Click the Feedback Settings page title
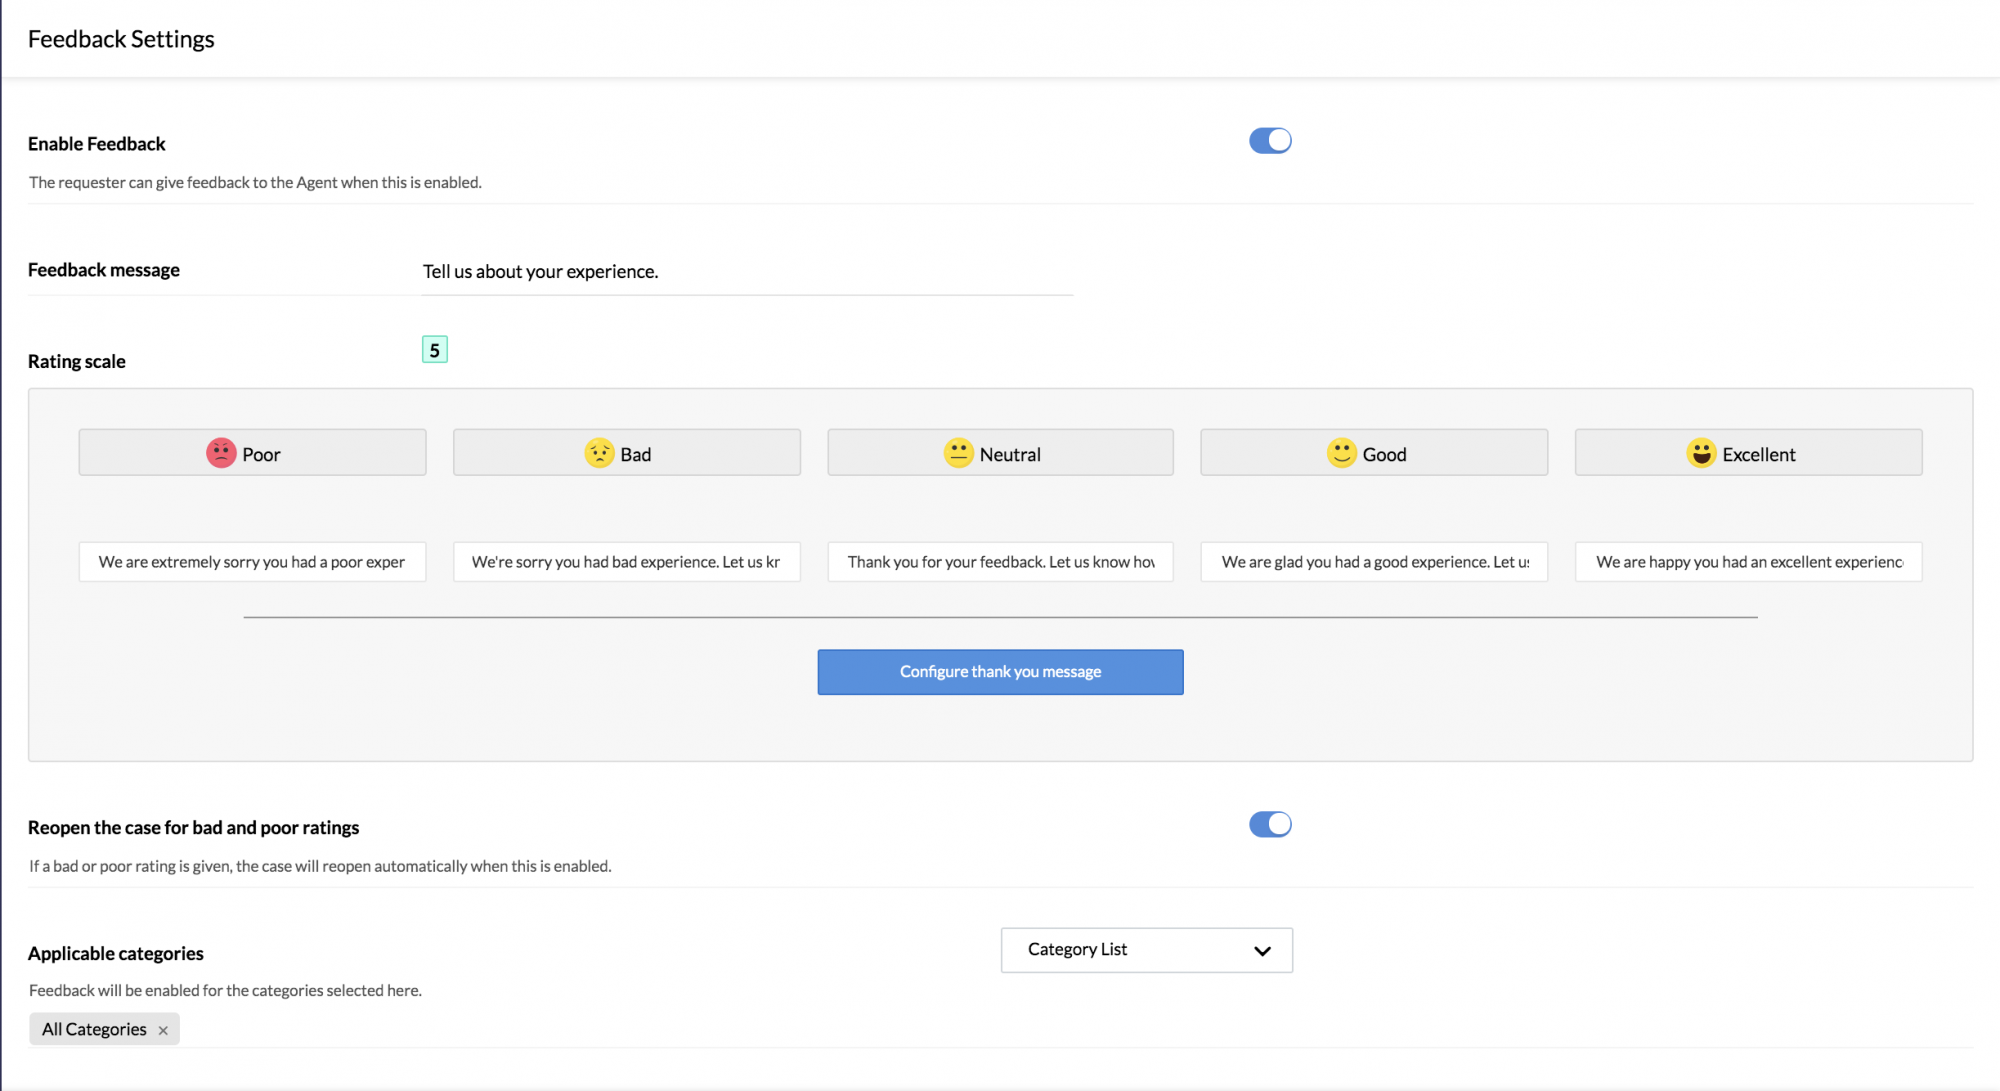Screen dimensions: 2000x1091 pyautogui.click(x=121, y=39)
